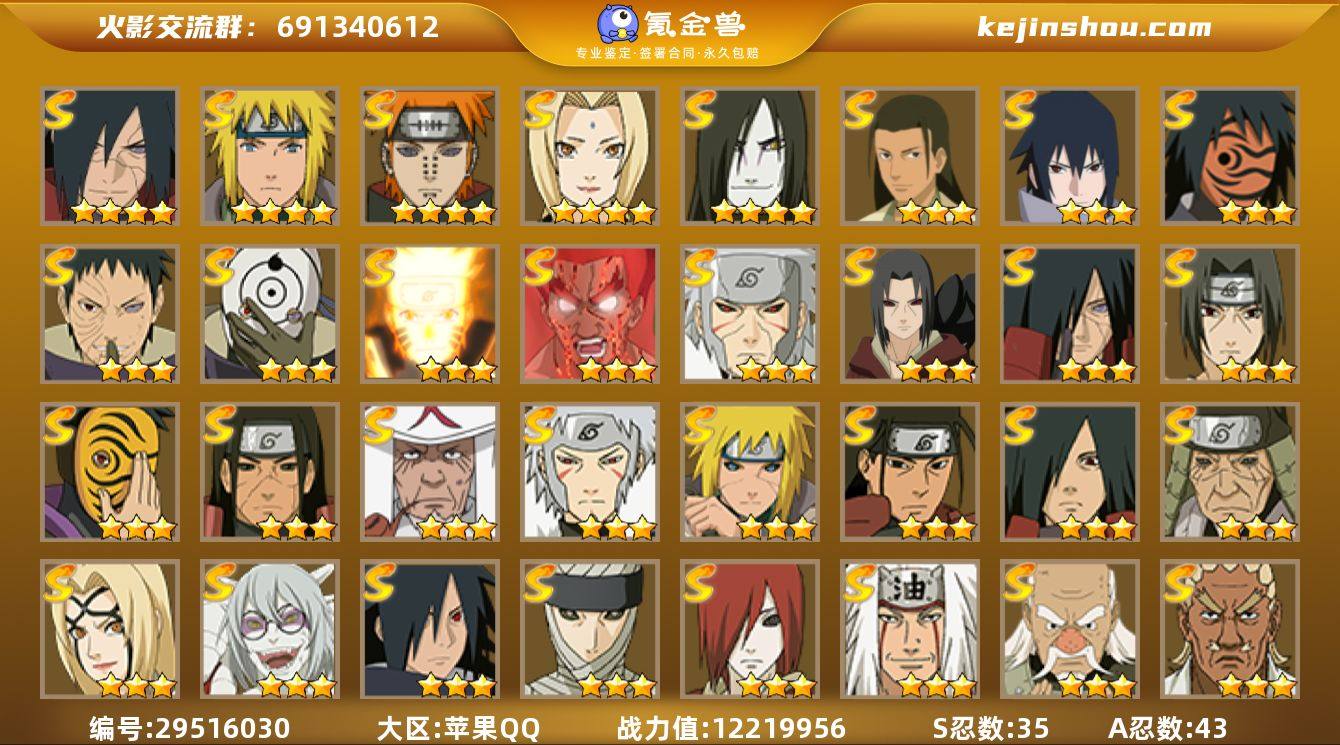
Task: Open the kejinshou.com website link
Action: (1094, 27)
